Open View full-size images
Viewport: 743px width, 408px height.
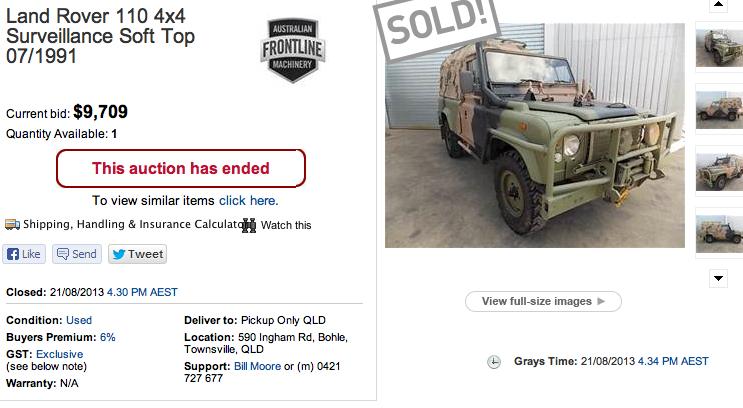pyautogui.click(x=543, y=301)
